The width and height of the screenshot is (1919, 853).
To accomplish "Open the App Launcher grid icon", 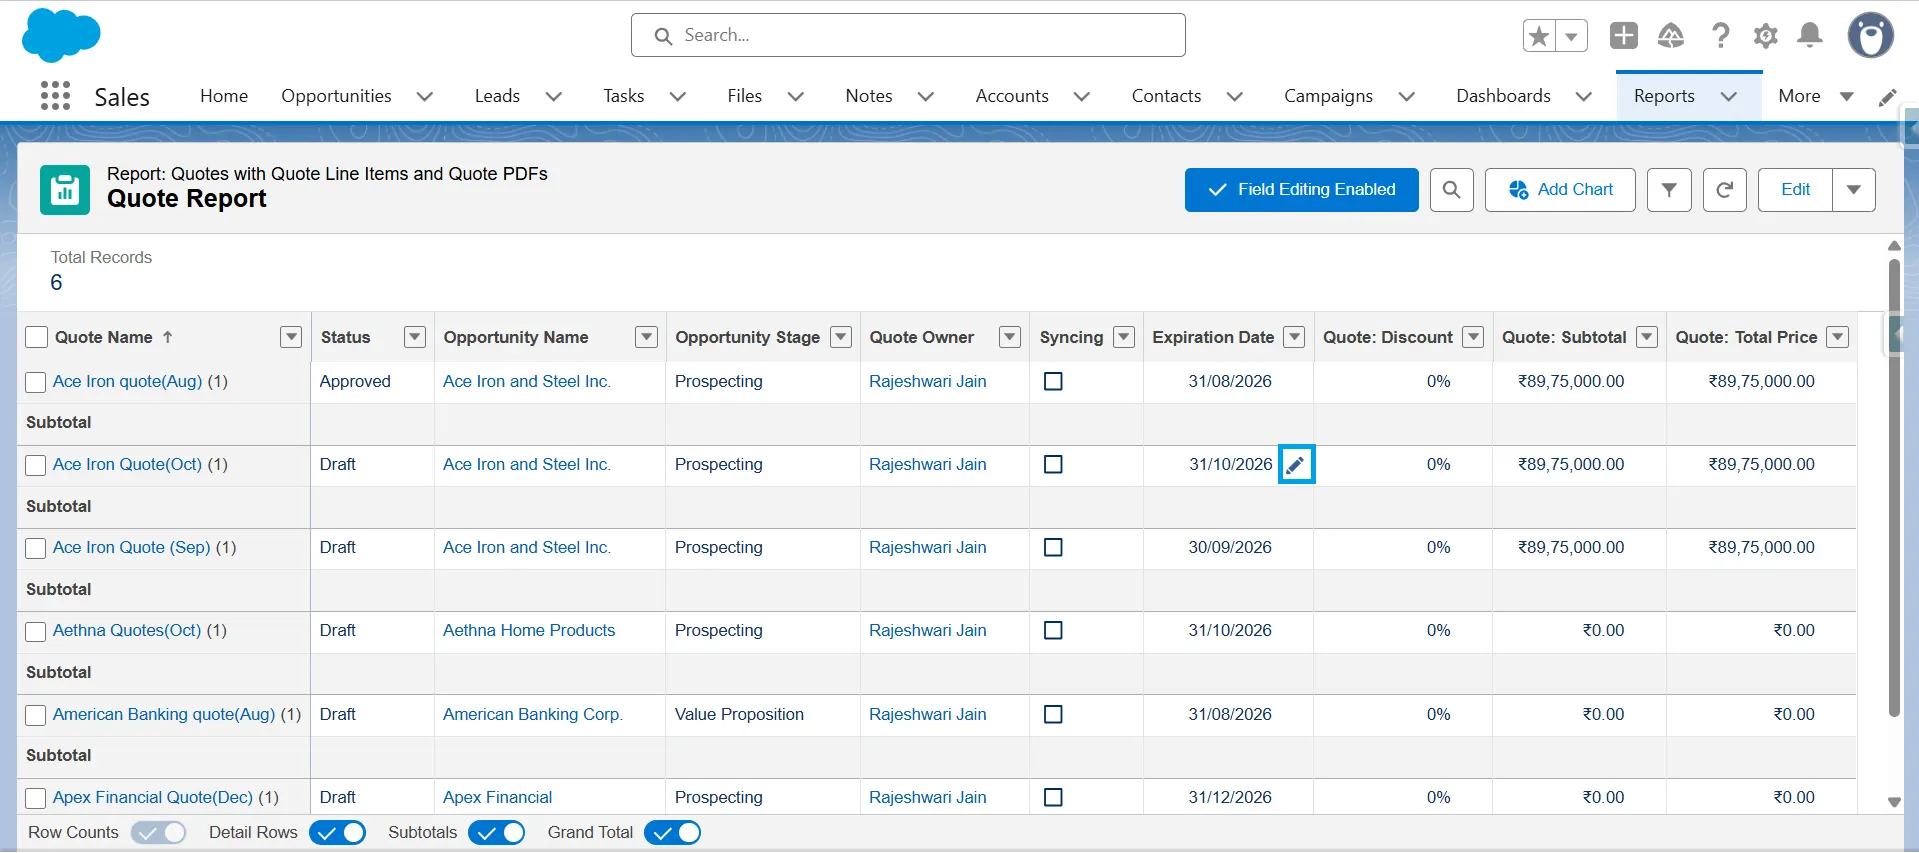I will [x=55, y=96].
